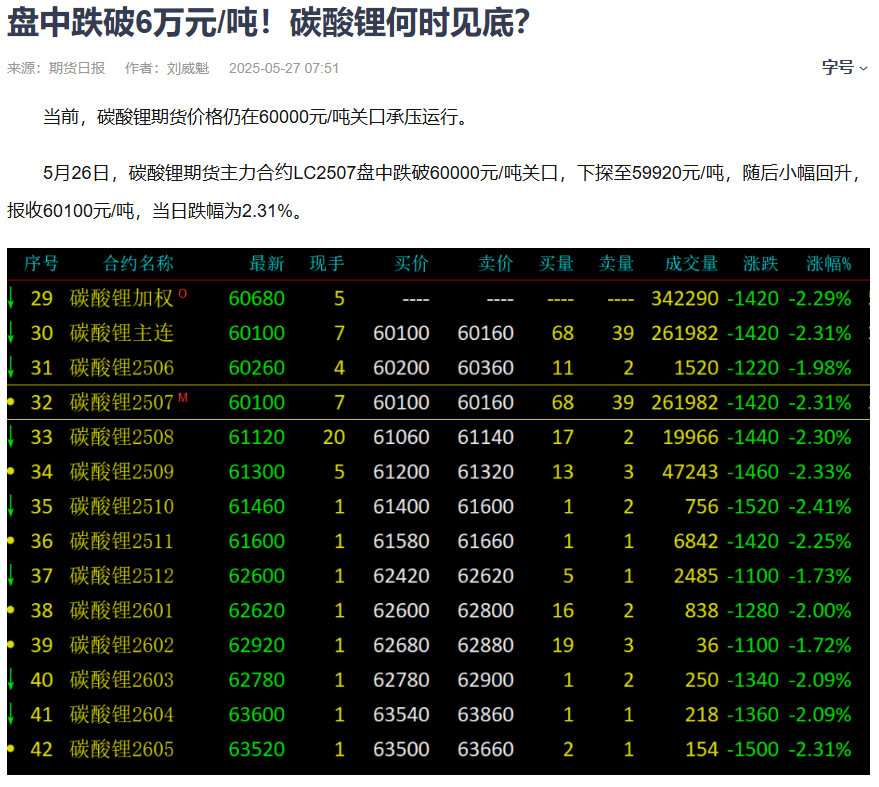This screenshot has height=787, width=879.
Task: Select the author name 刘威魁
Action: click(x=188, y=68)
